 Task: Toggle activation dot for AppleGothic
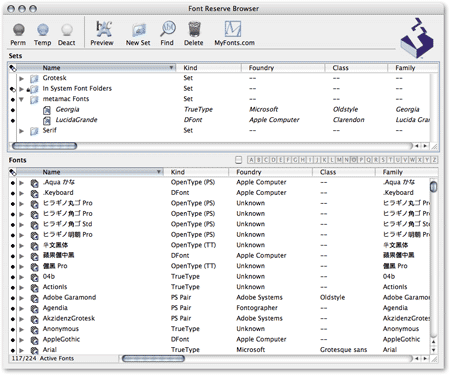tap(13, 340)
